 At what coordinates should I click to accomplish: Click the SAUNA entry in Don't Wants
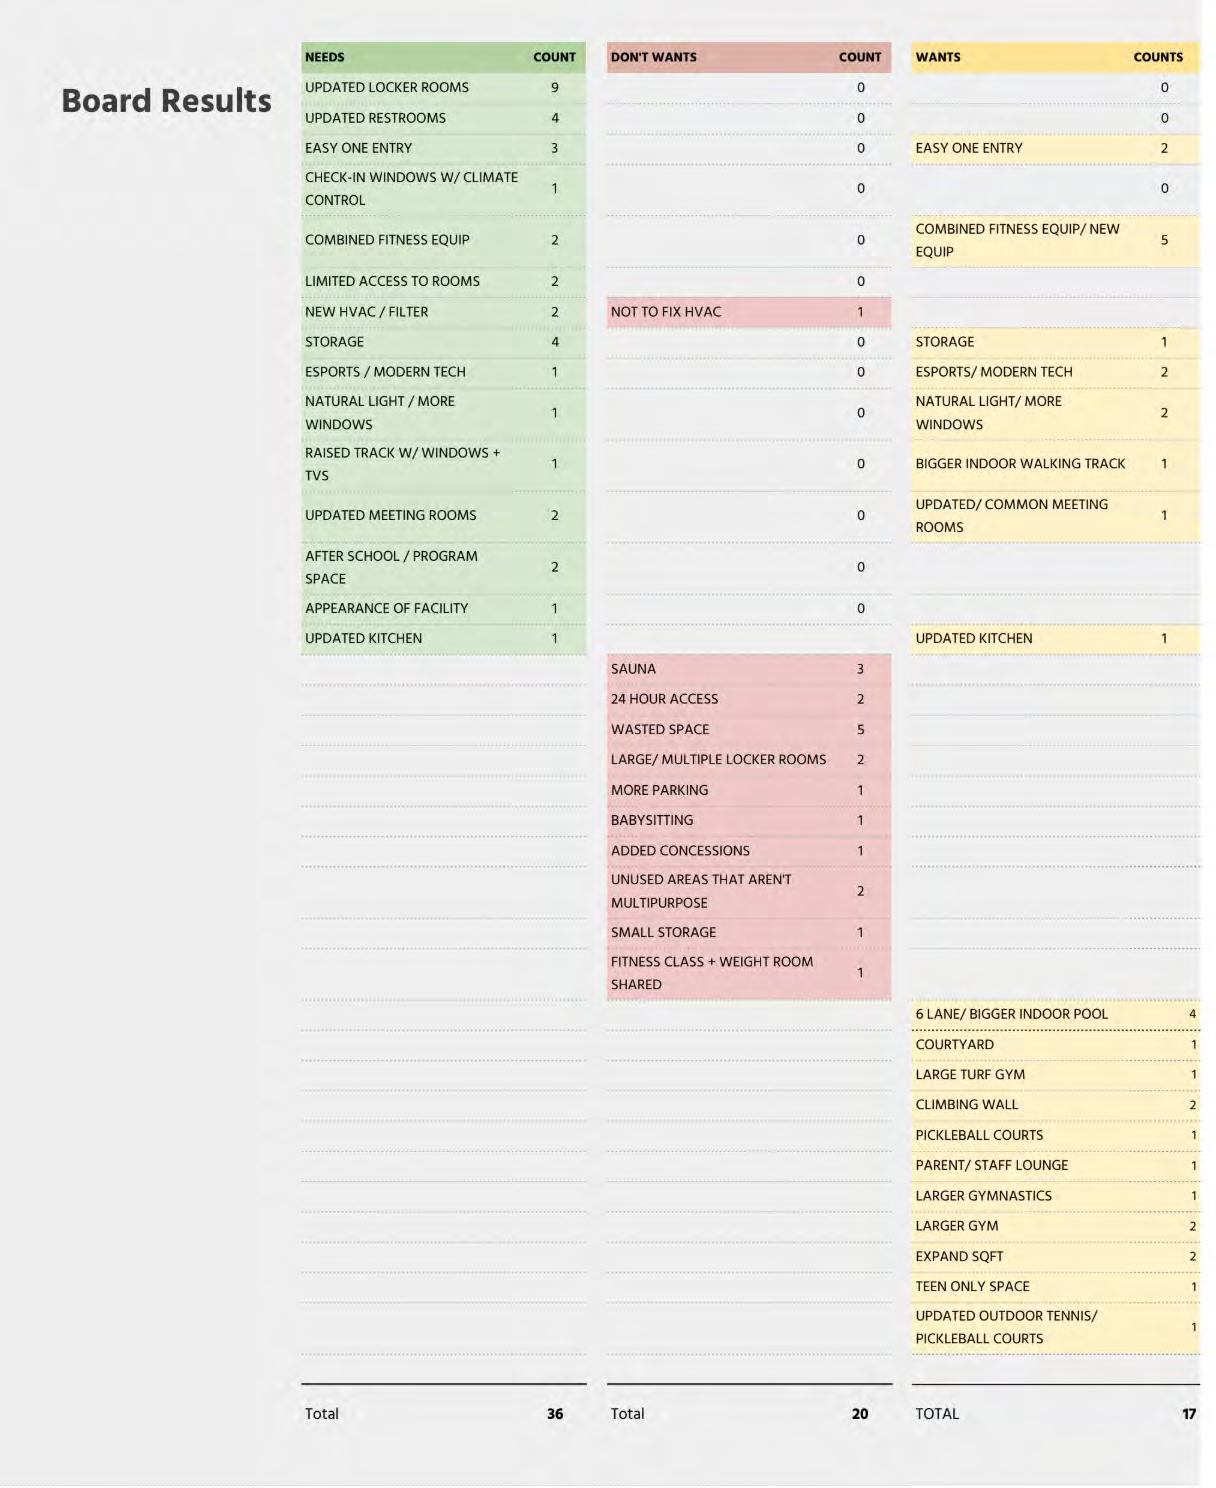tap(633, 669)
